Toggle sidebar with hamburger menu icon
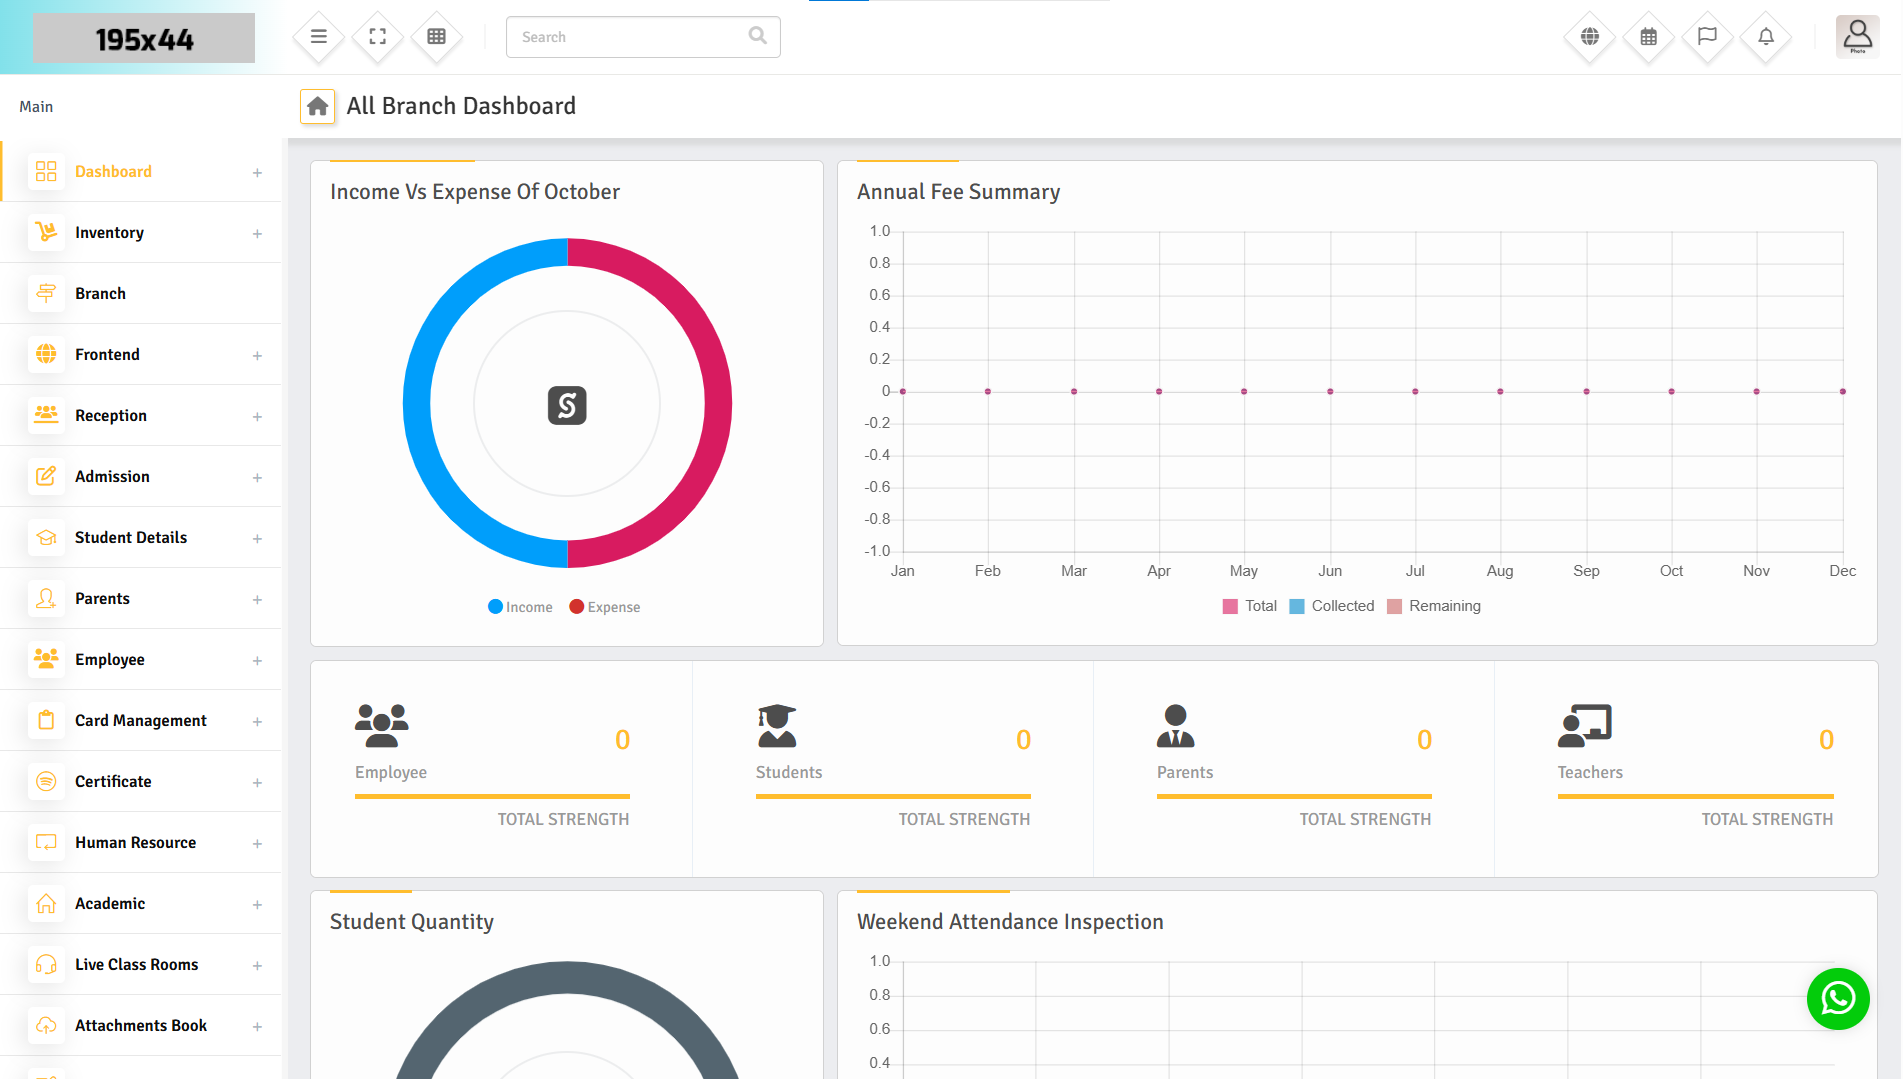 coord(319,37)
